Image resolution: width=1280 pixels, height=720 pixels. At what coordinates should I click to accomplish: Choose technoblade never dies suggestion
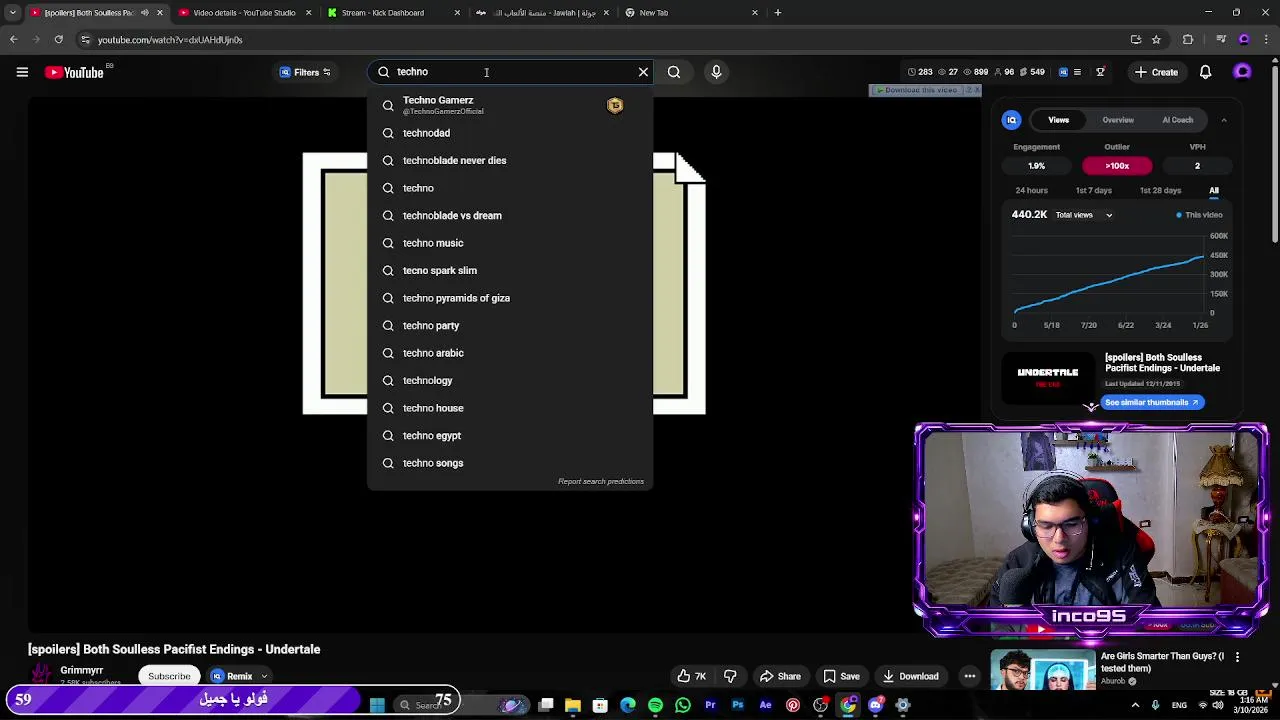(x=510, y=160)
